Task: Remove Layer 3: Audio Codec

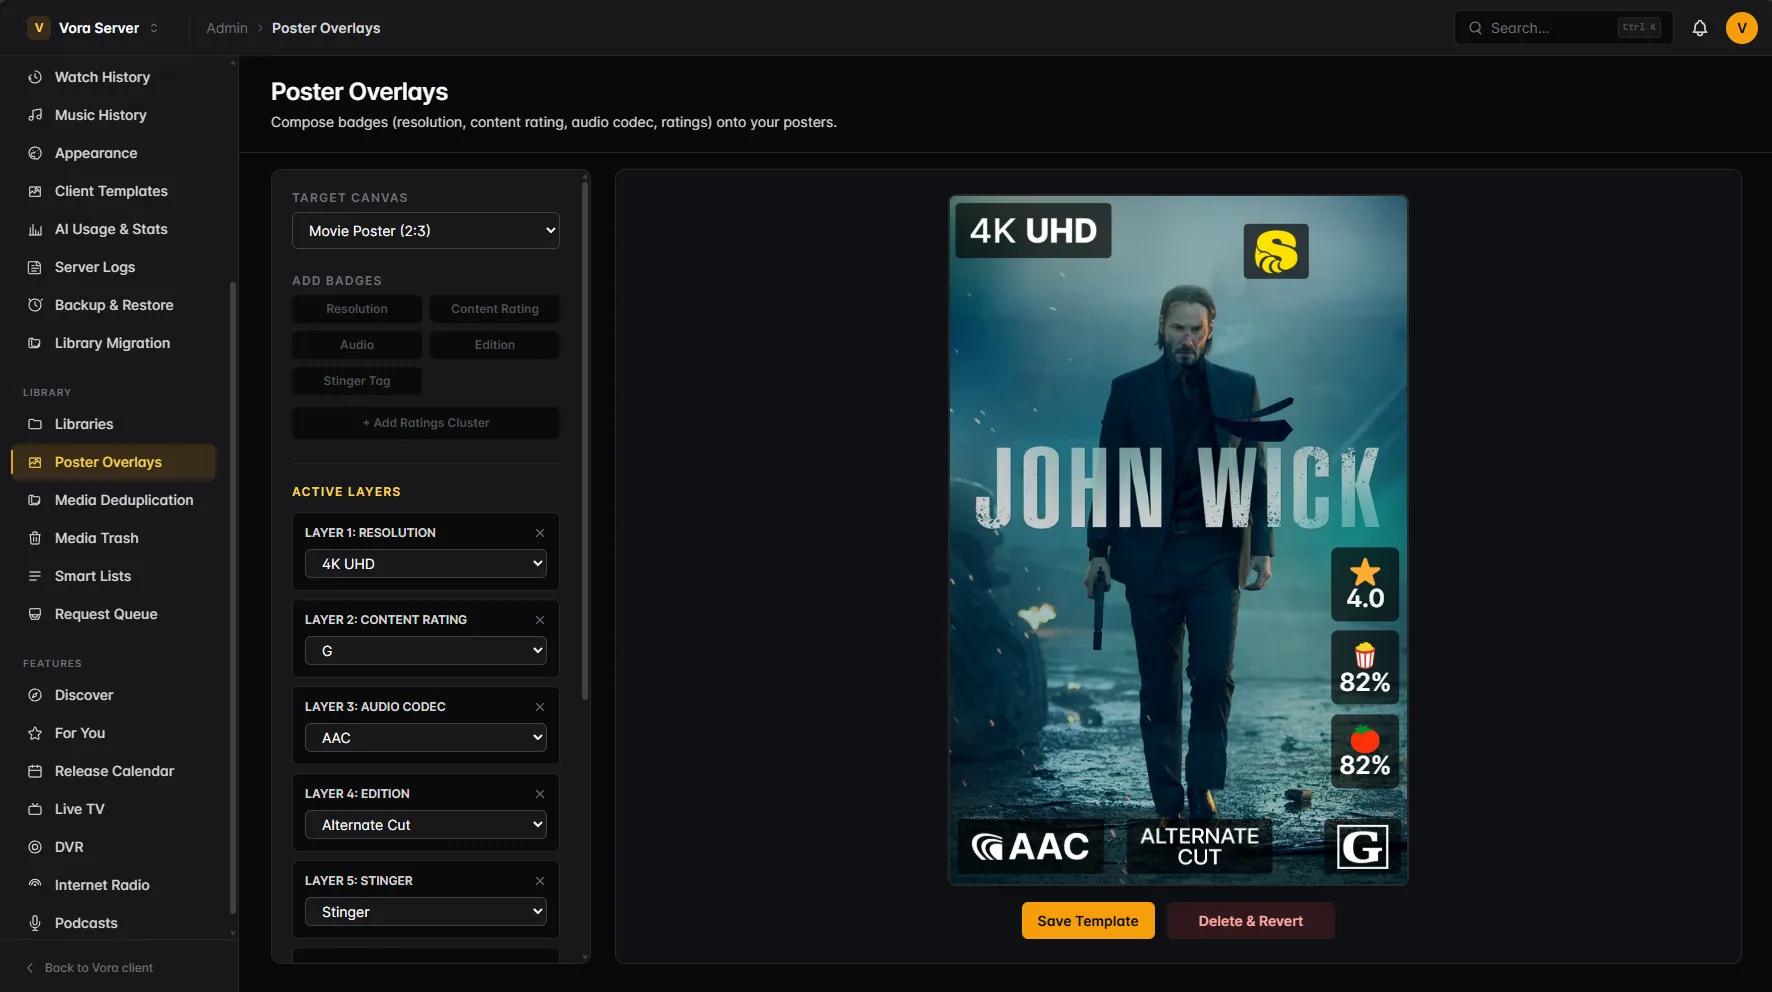Action: click(540, 707)
